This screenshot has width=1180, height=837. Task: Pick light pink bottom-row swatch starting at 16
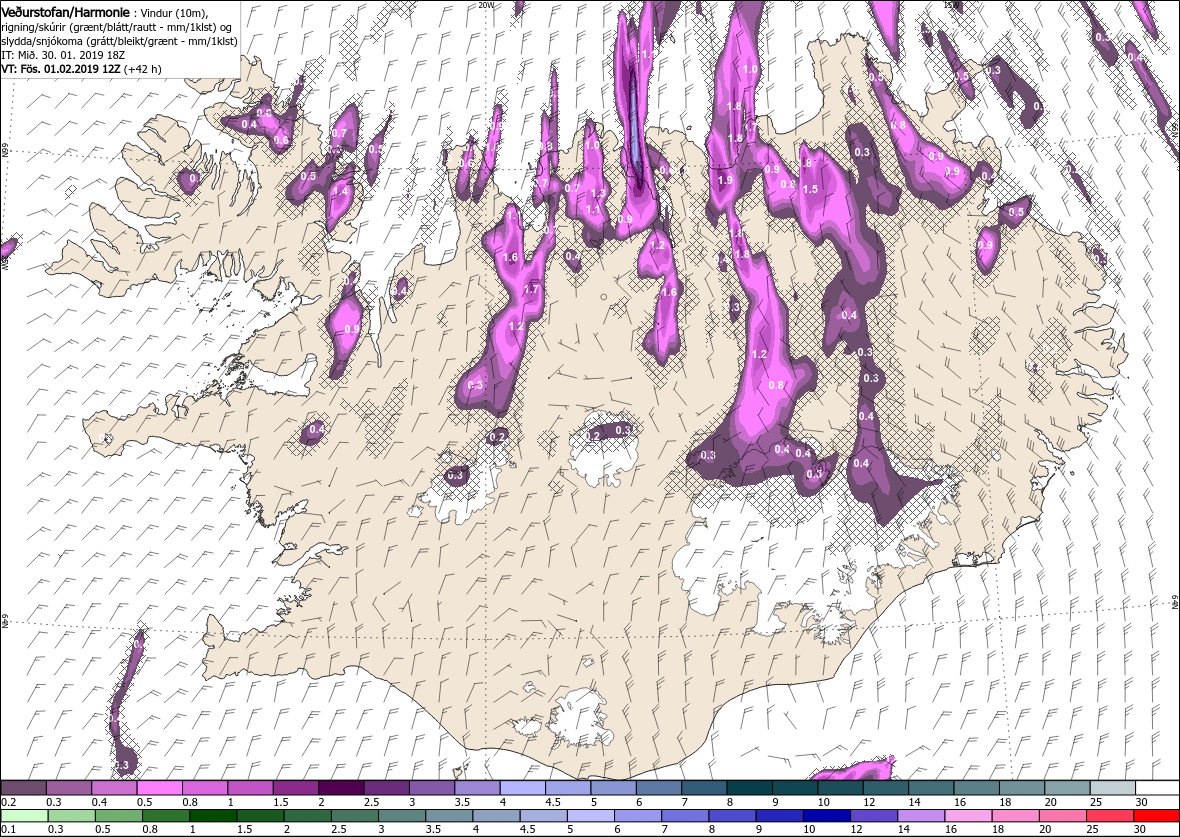click(968, 816)
